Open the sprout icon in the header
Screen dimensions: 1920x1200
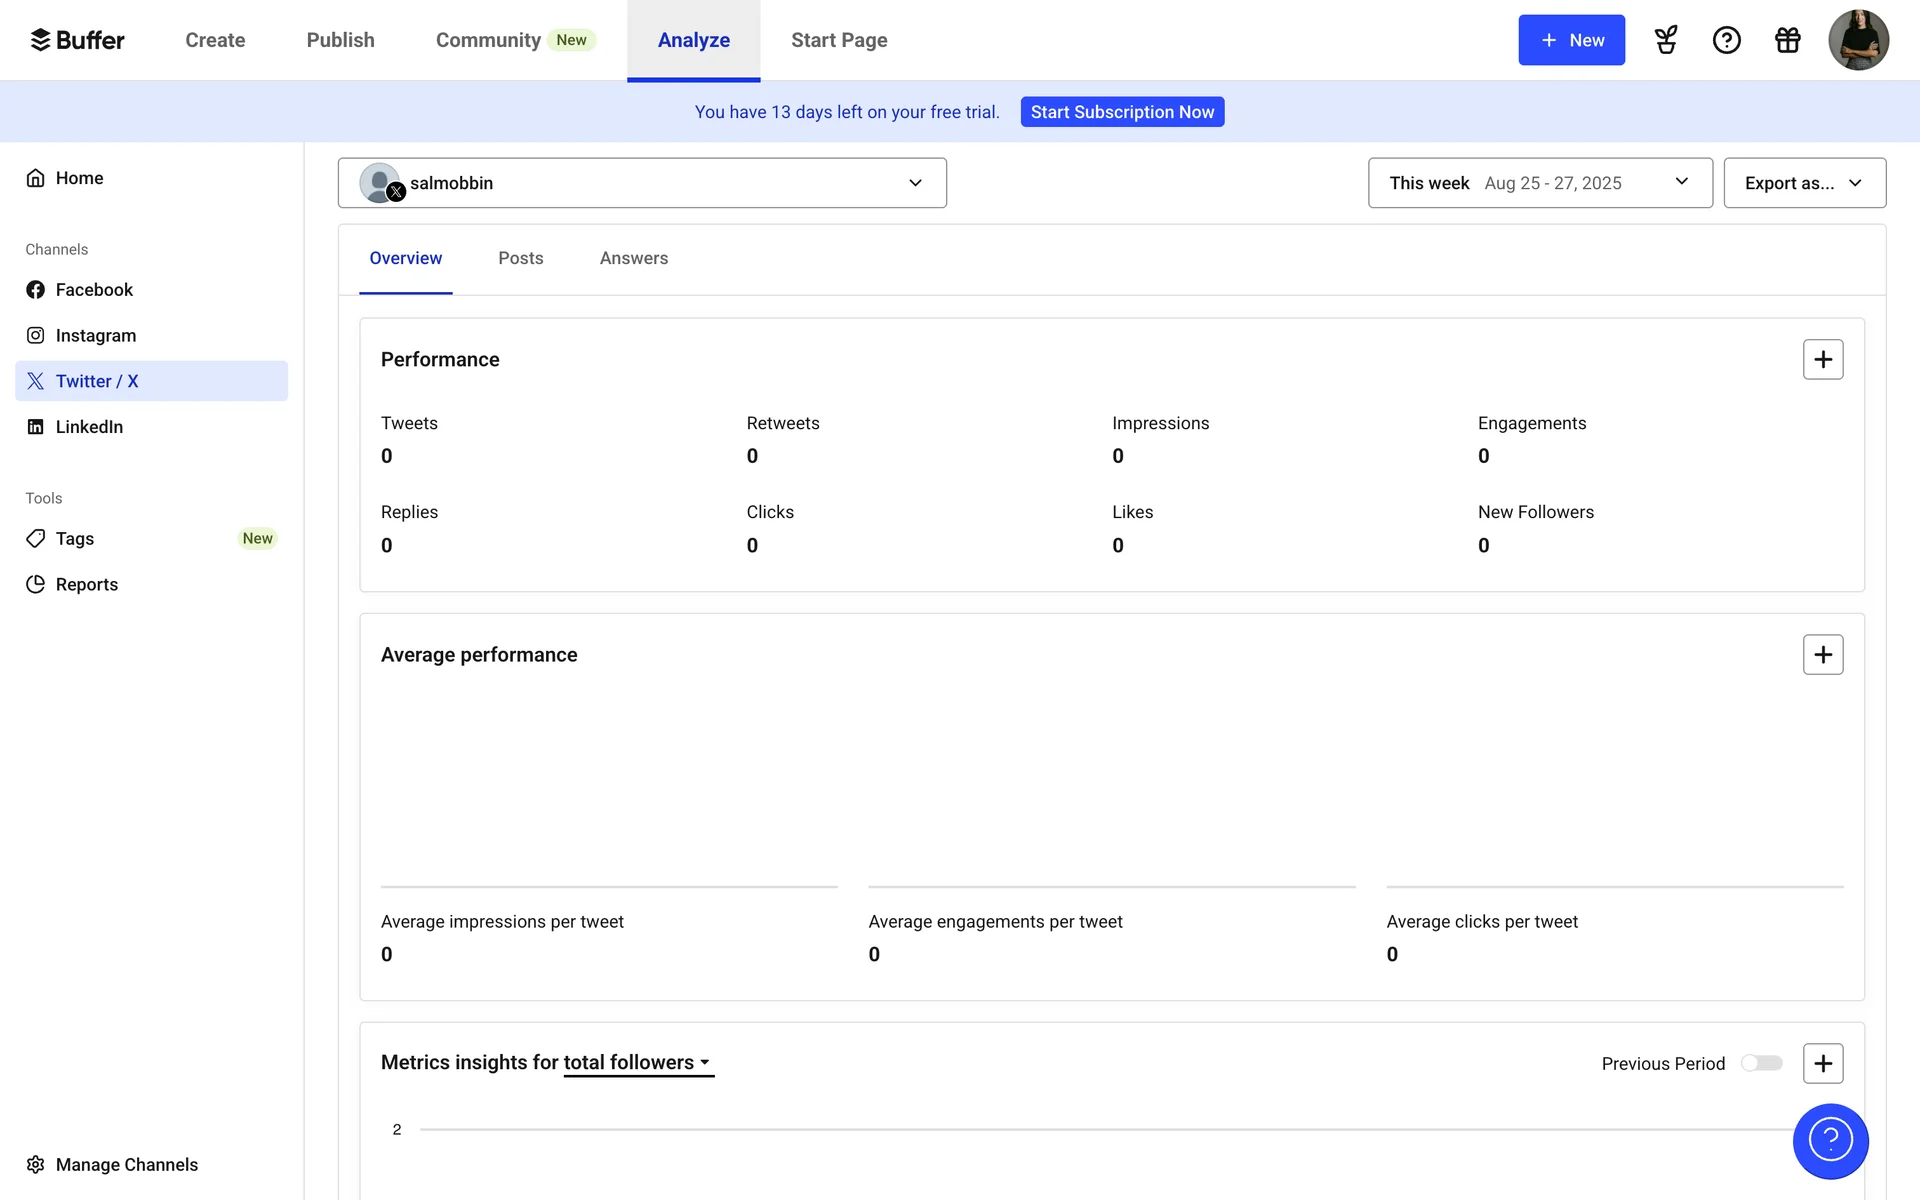1666,40
